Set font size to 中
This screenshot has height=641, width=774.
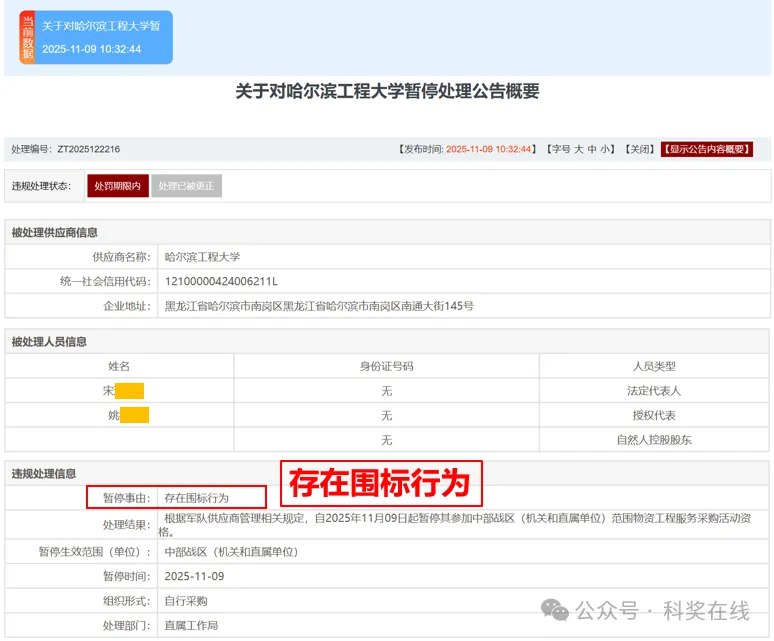592,149
